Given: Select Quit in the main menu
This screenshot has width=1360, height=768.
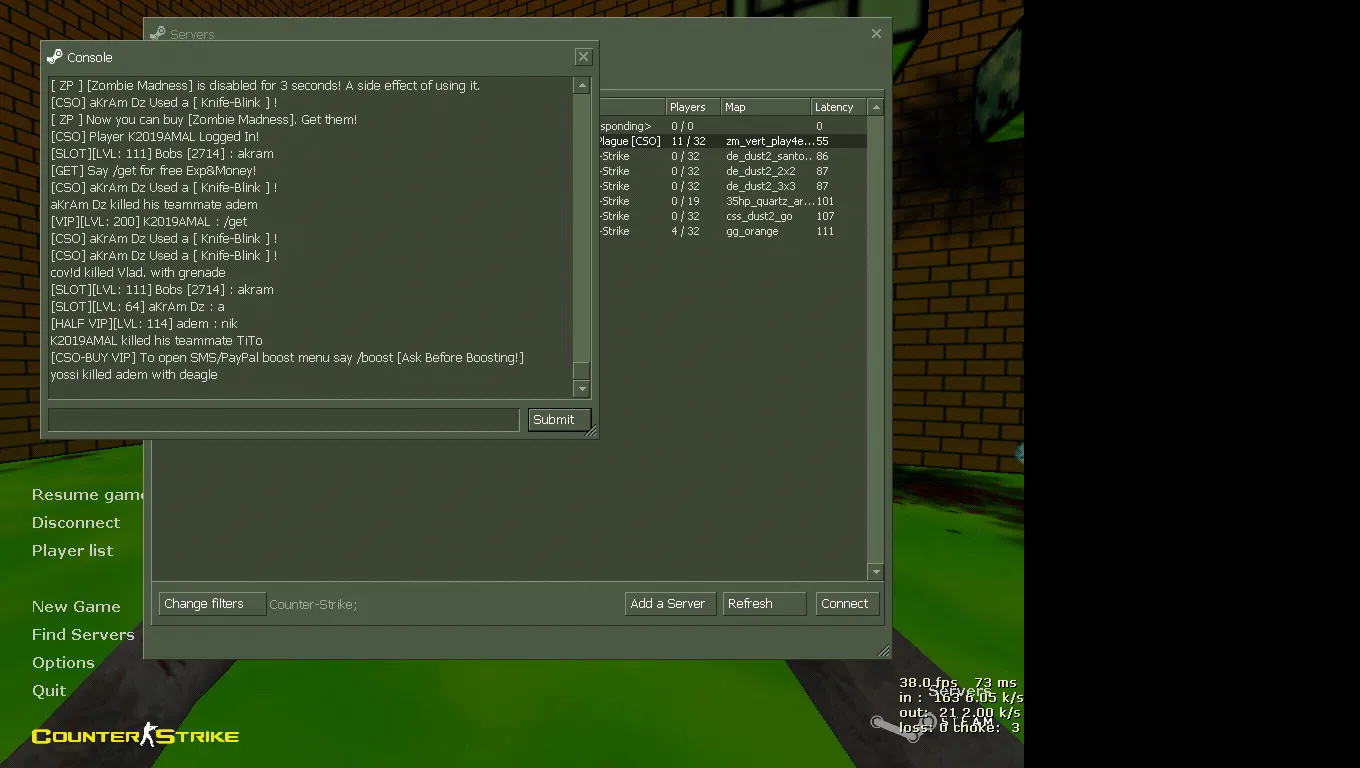Looking at the screenshot, I should [x=49, y=691].
